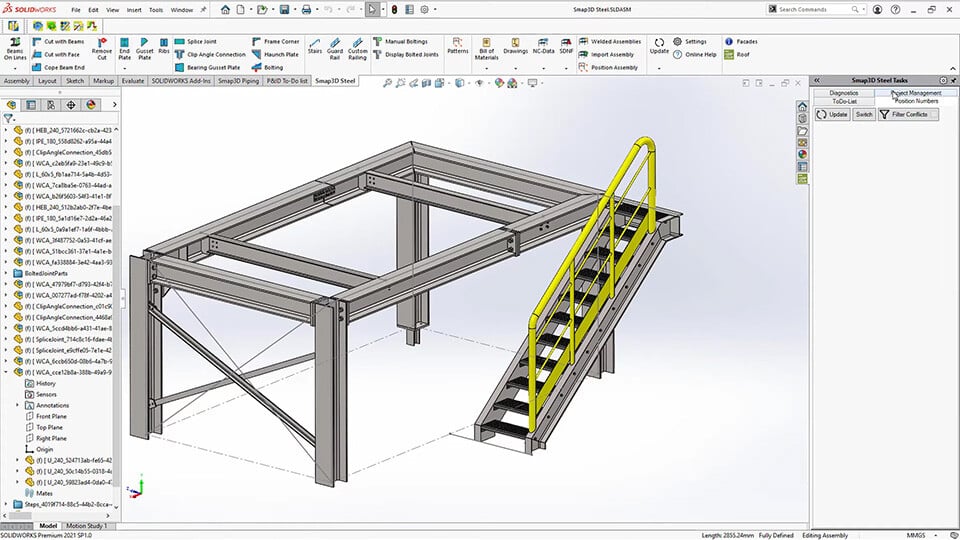The width and height of the screenshot is (960, 540).
Task: Open the Insert menu
Action: (134, 10)
